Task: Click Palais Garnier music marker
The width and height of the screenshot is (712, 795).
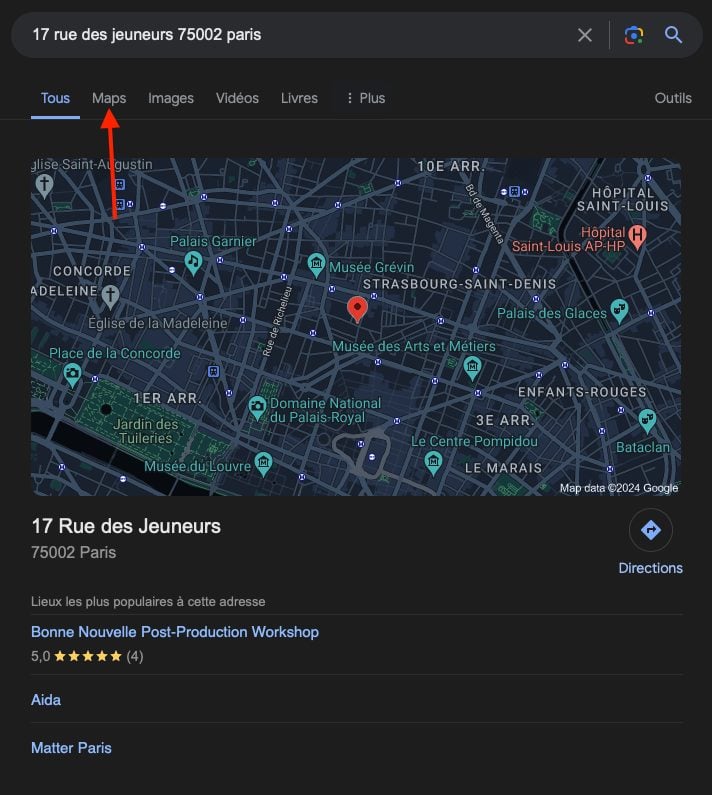Action: pyautogui.click(x=193, y=263)
